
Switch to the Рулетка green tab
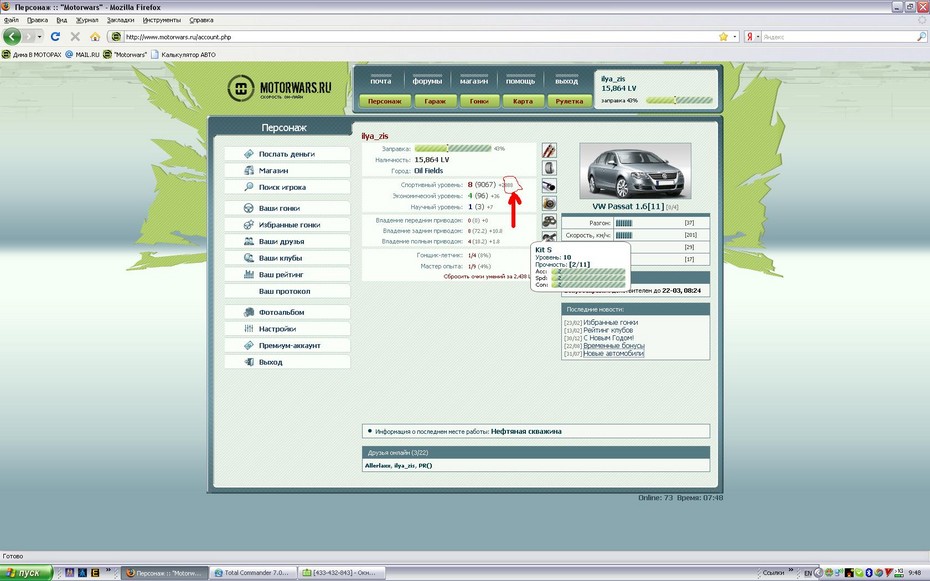pyautogui.click(x=569, y=101)
